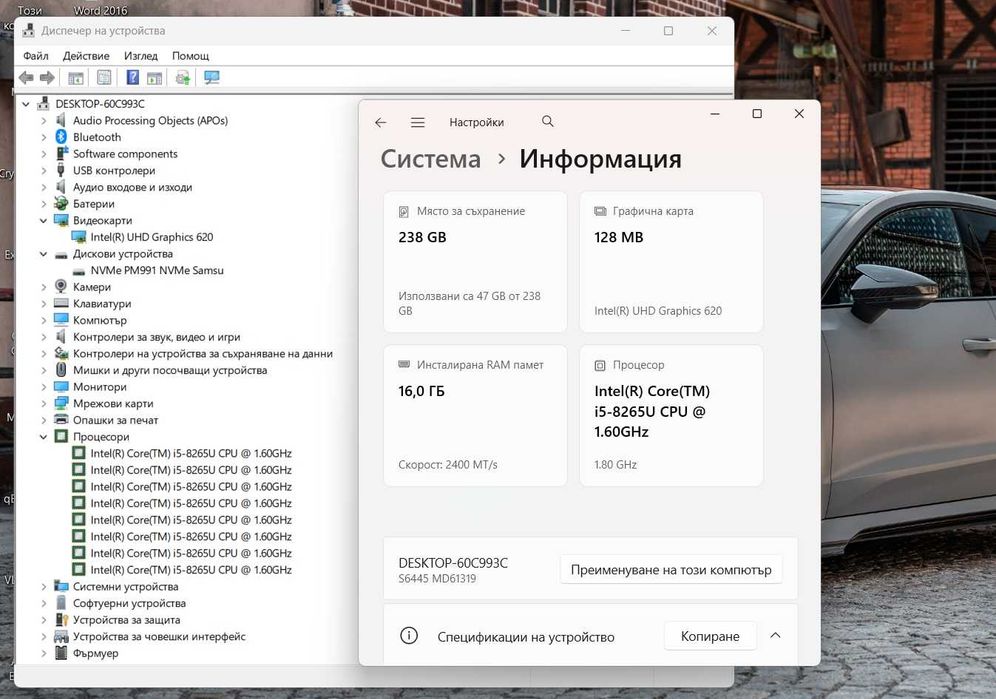
Task: Select Intel(R) UHD Graphics 620 tree device
Action: click(x=151, y=237)
